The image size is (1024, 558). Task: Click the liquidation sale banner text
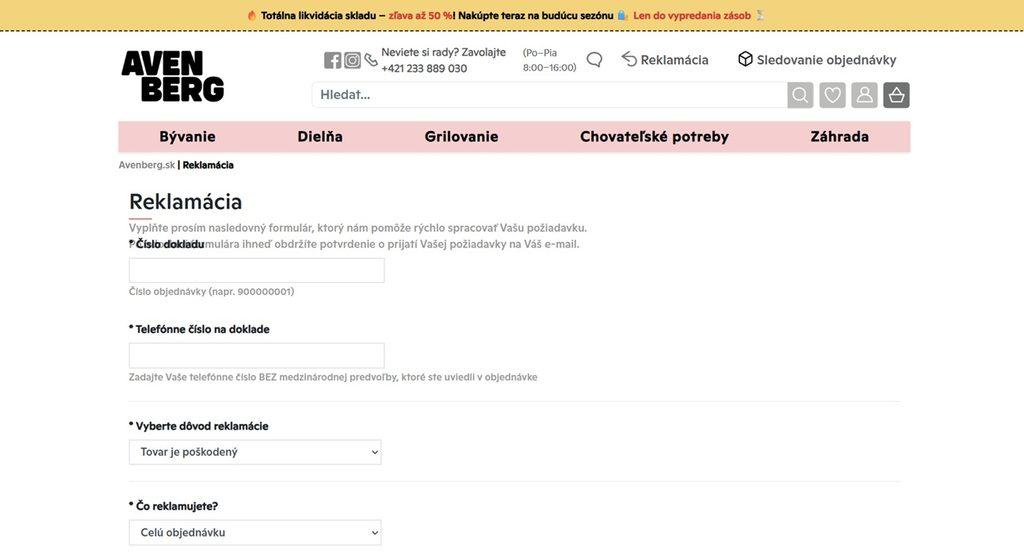[505, 16]
